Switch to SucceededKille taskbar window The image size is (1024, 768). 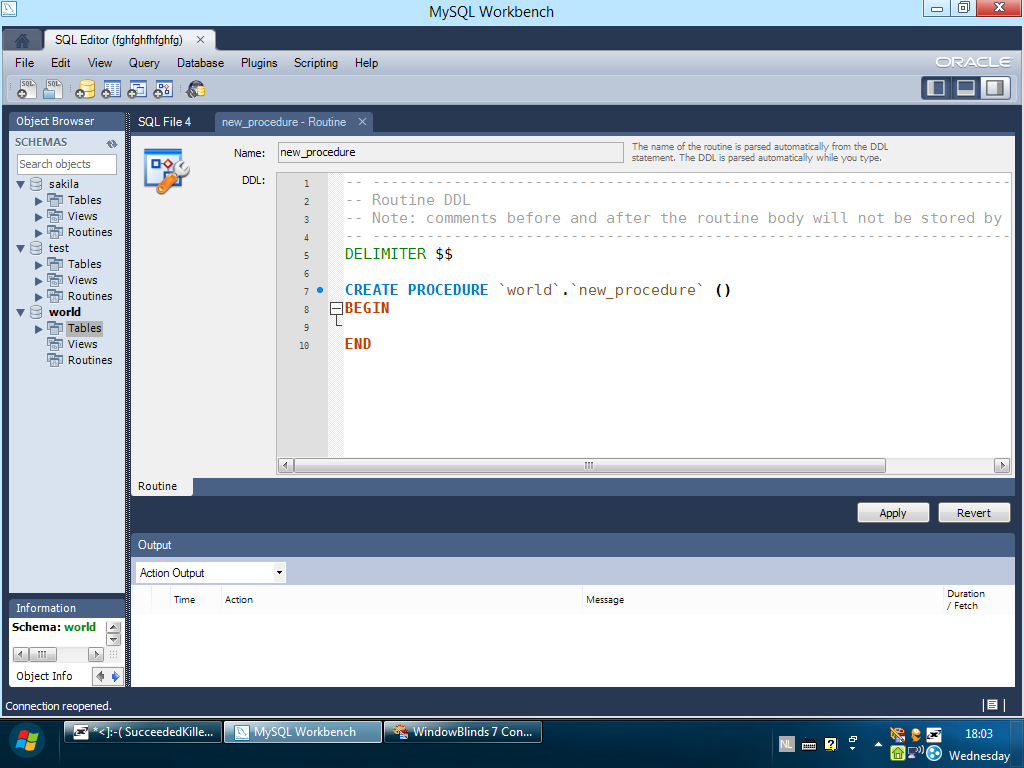point(143,732)
